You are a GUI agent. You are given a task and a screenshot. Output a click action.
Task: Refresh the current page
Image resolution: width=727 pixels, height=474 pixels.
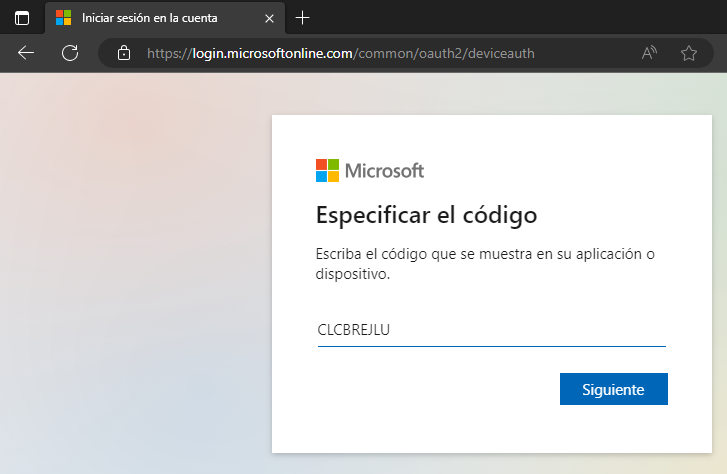[70, 53]
